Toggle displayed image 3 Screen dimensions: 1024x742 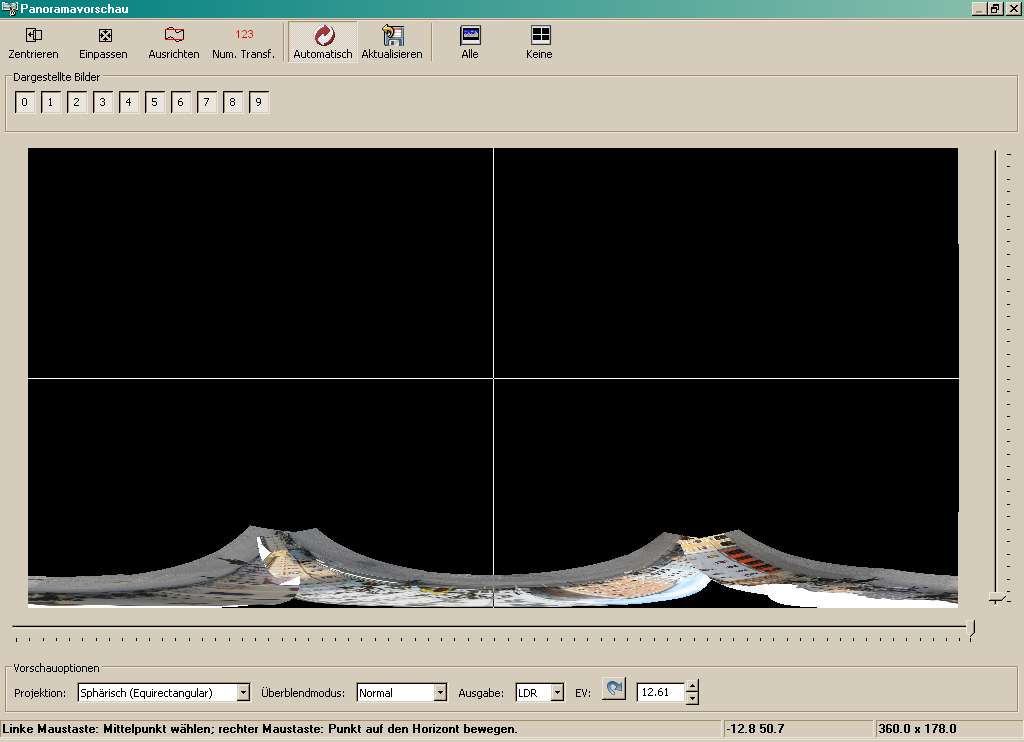pyautogui.click(x=103, y=102)
